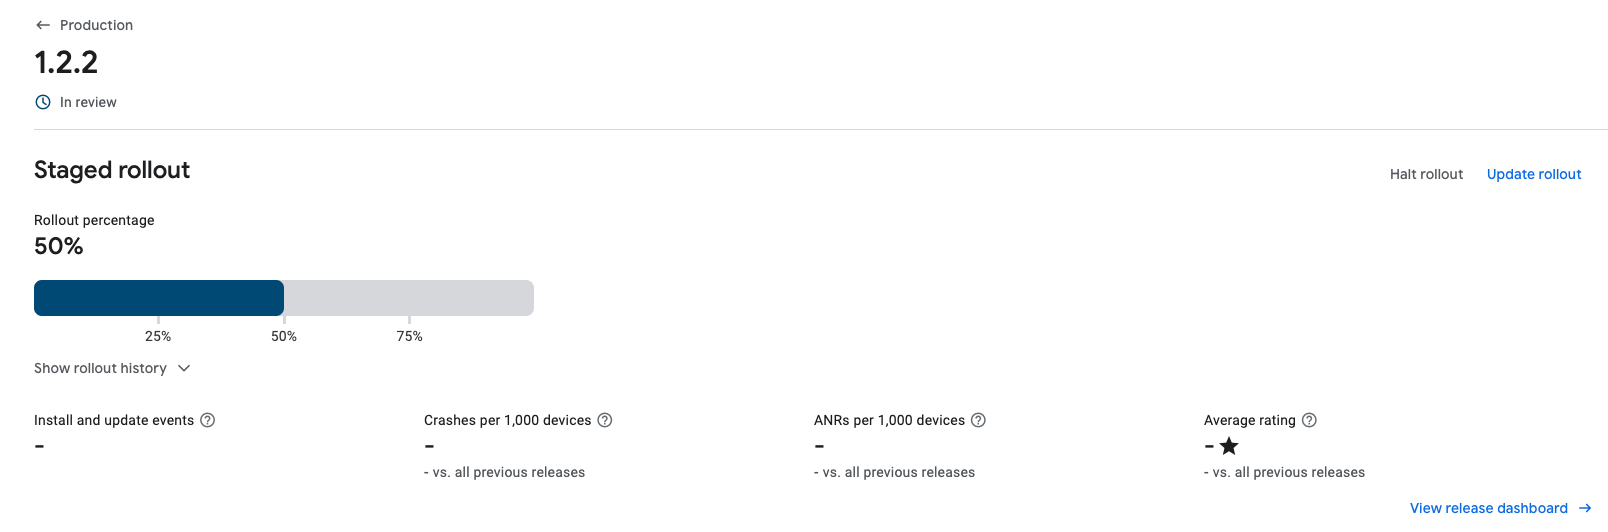Open View release dashboard link
1608x532 pixels.
tap(1489, 508)
